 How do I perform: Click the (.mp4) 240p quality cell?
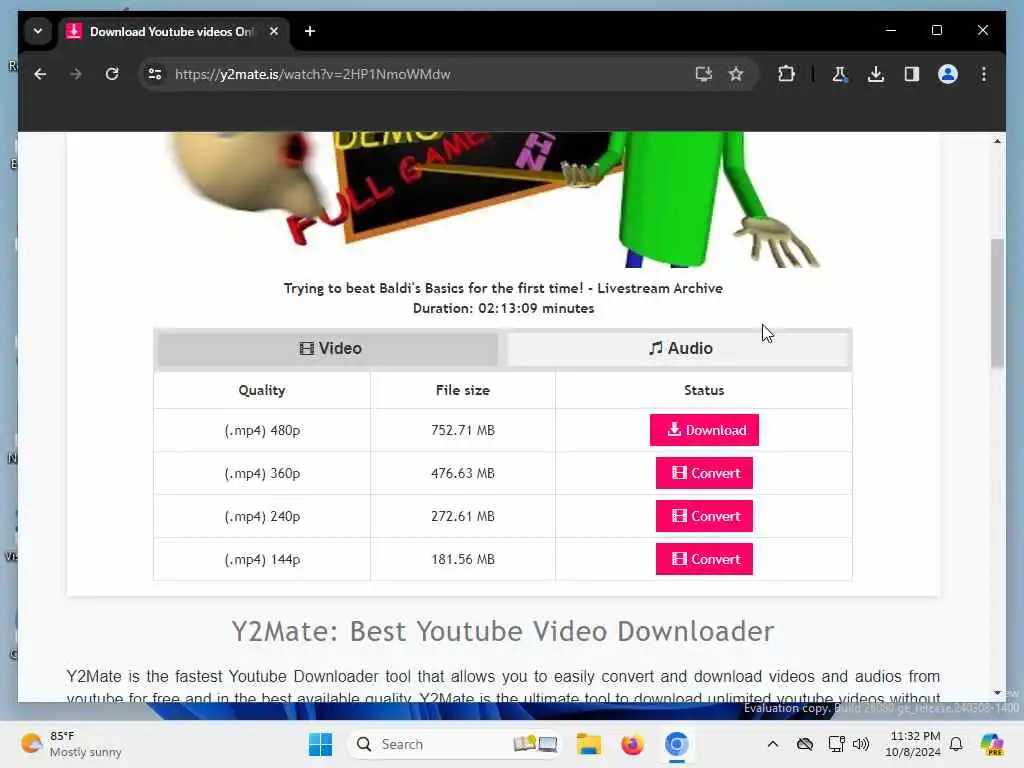(x=262, y=517)
